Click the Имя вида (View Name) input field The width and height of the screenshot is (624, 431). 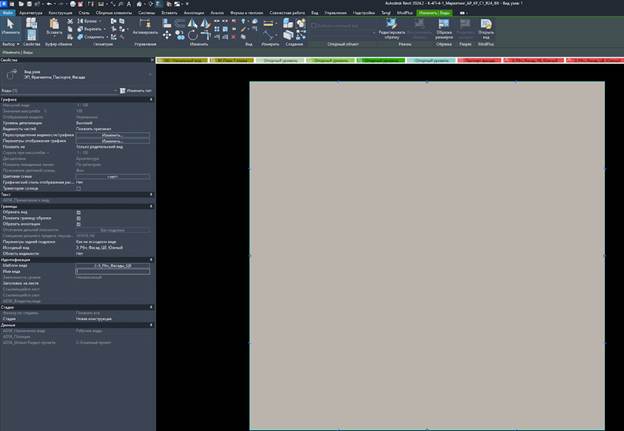(x=113, y=271)
